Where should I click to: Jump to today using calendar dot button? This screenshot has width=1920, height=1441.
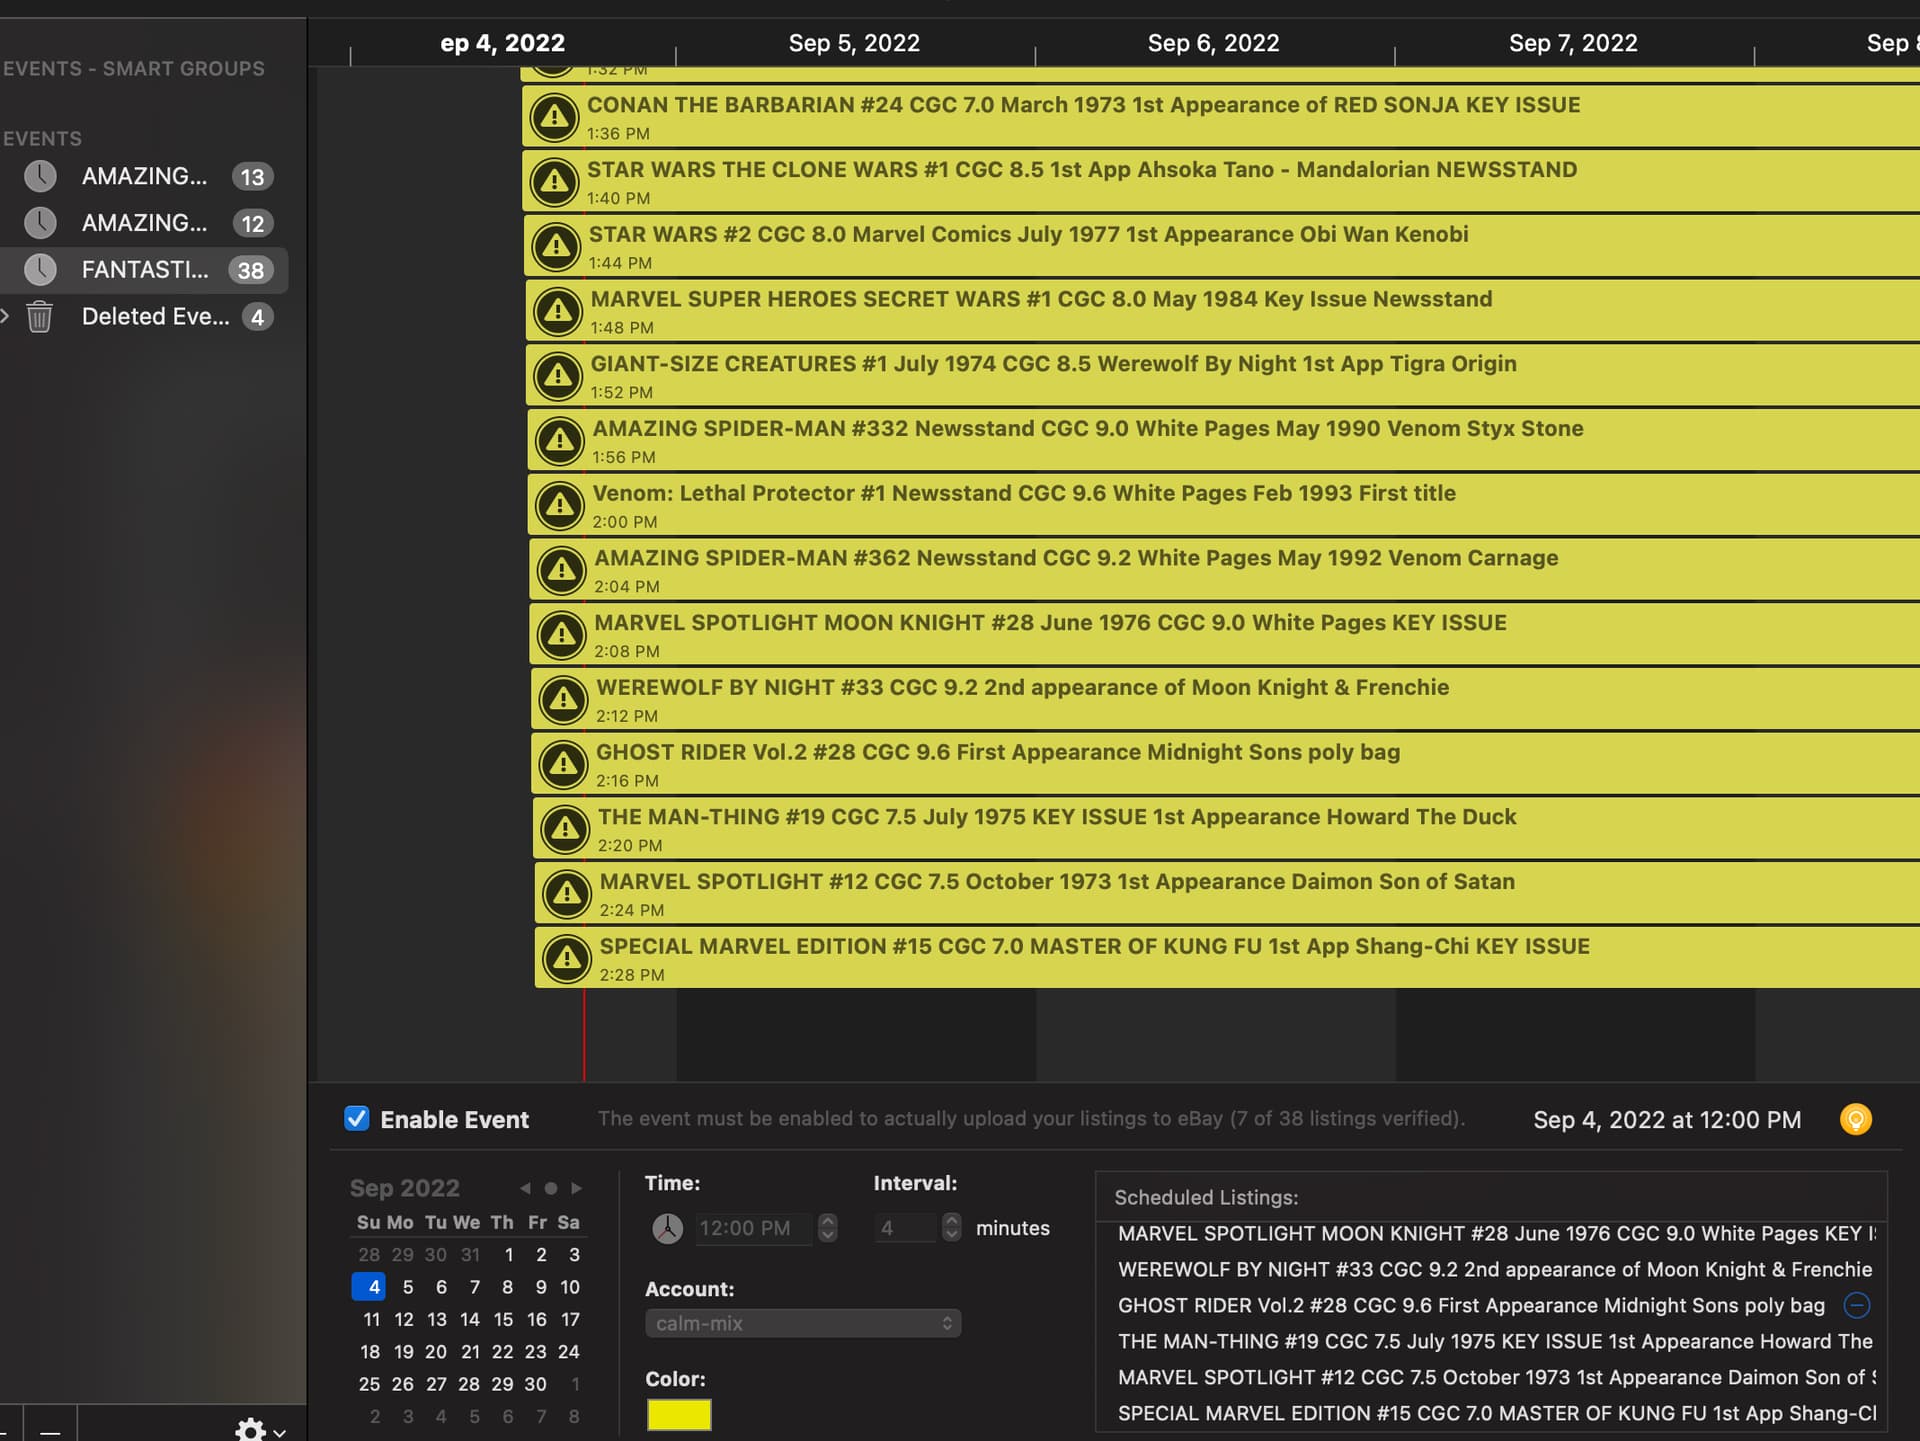point(551,1188)
